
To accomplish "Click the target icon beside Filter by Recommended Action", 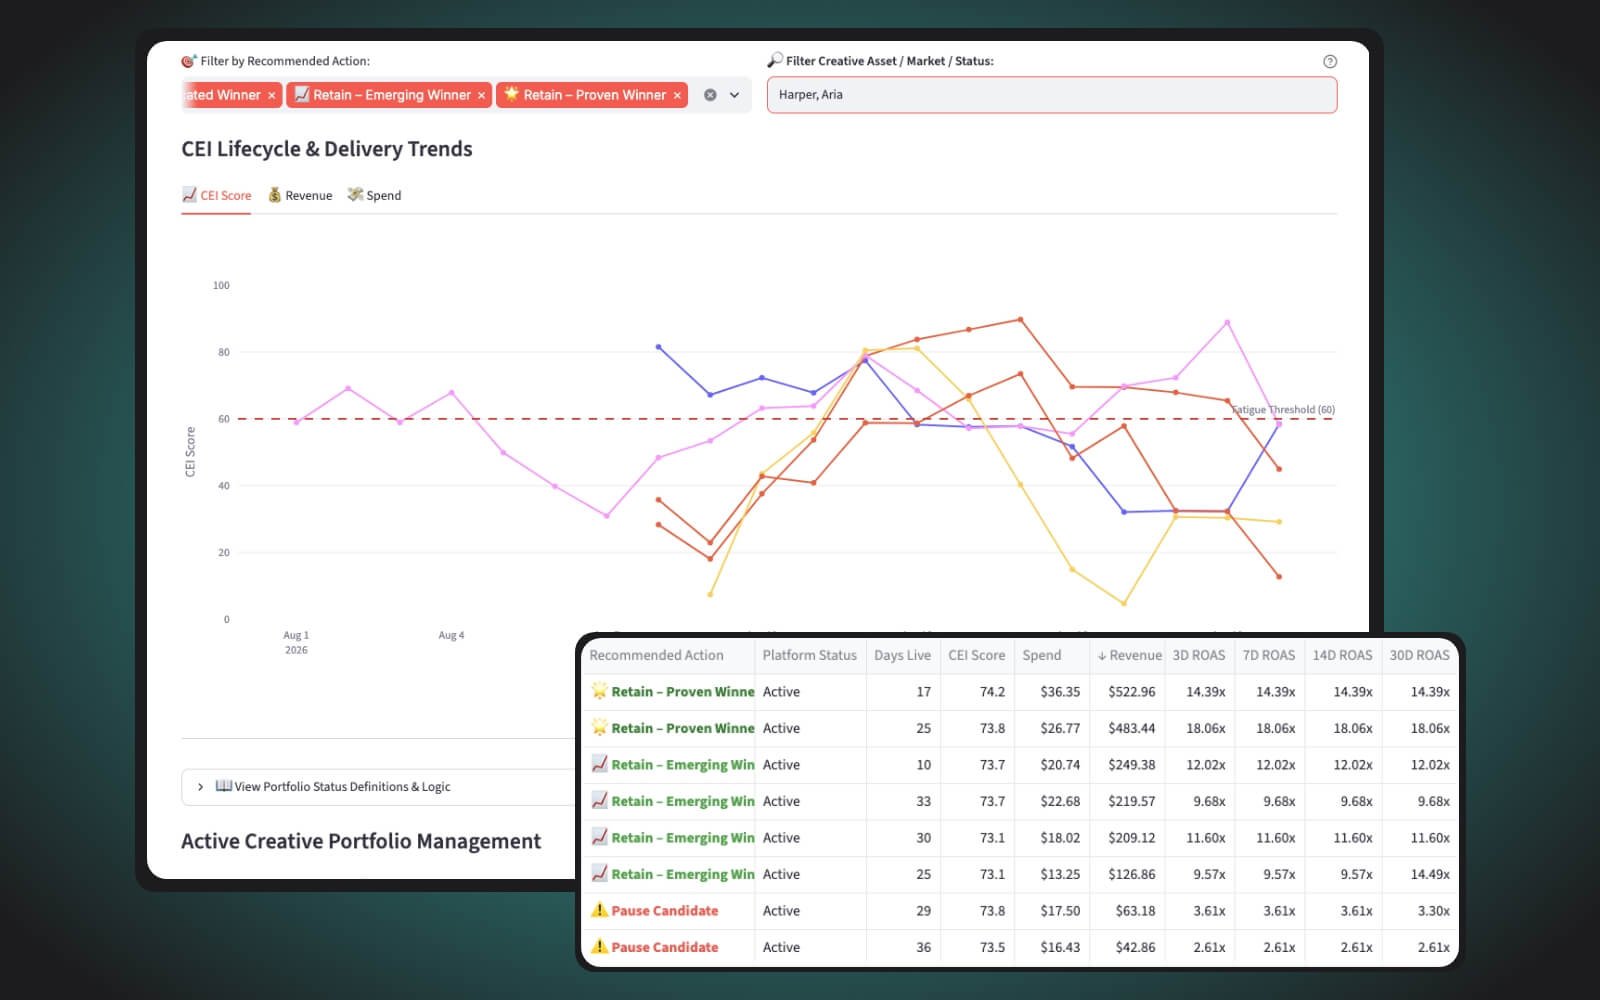I will 188,61.
